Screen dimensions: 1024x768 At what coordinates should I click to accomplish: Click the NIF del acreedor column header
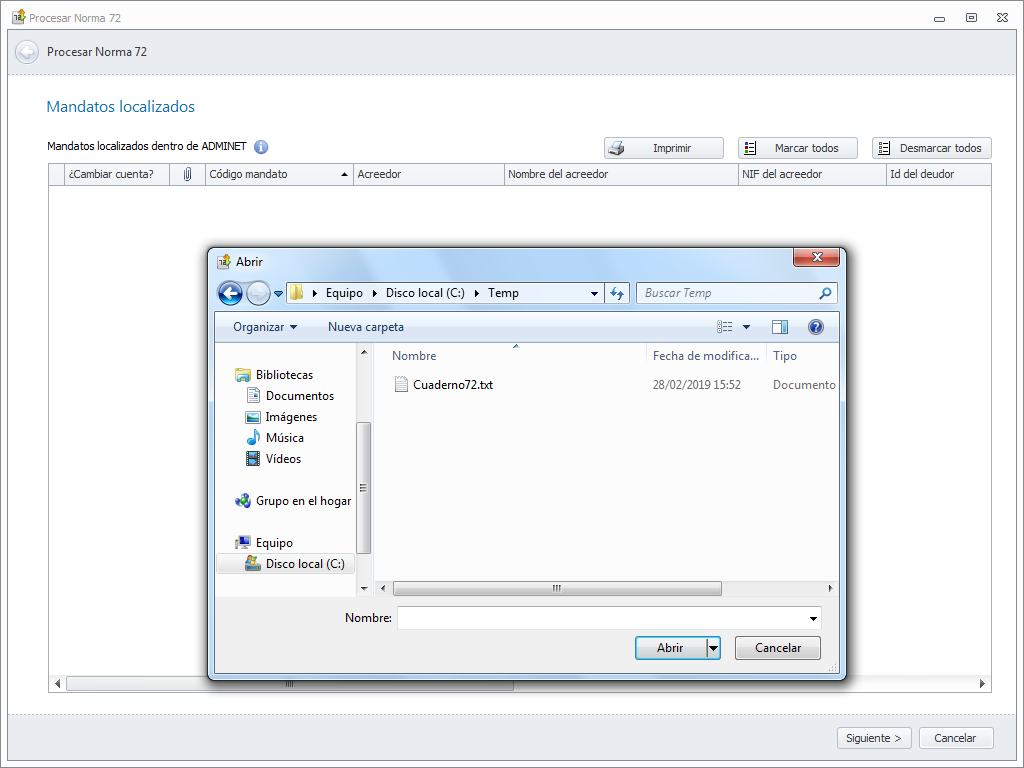coord(812,174)
